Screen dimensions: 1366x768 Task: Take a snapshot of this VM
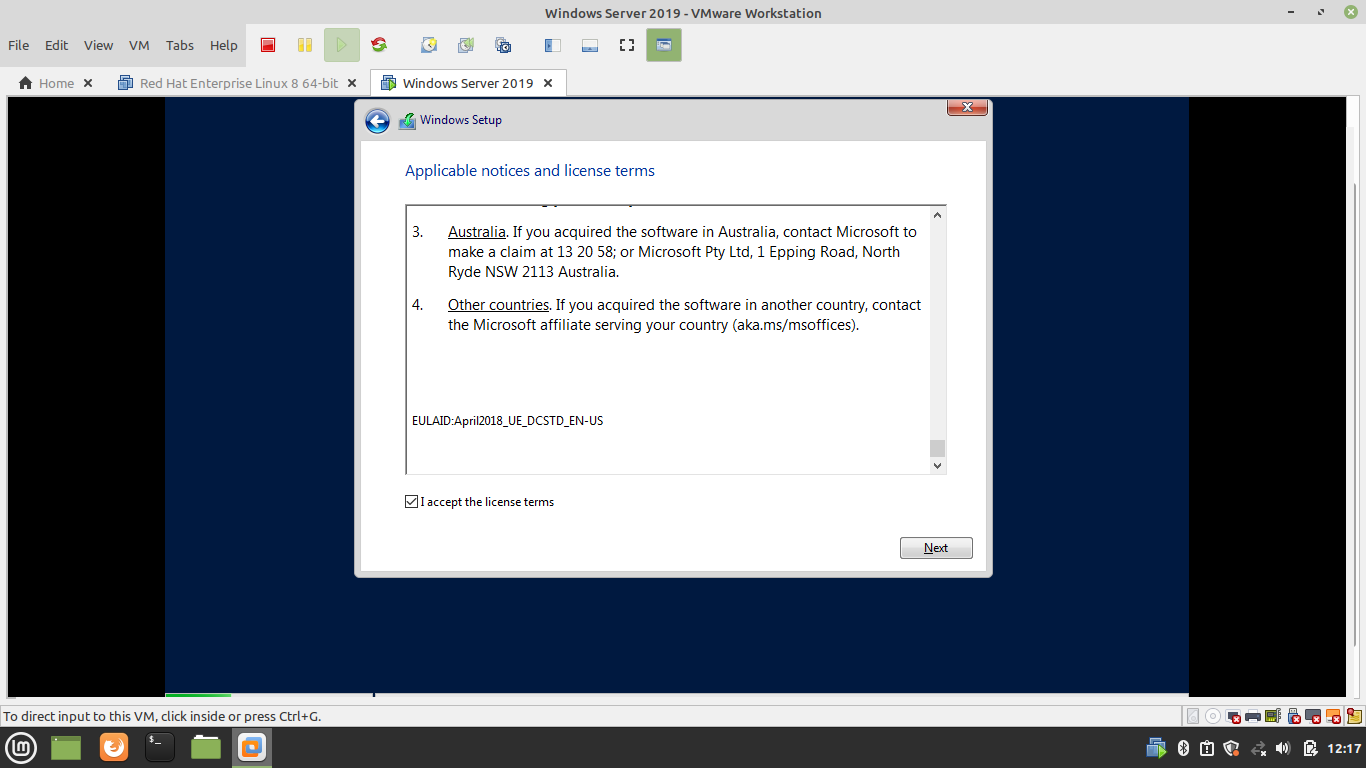[429, 45]
